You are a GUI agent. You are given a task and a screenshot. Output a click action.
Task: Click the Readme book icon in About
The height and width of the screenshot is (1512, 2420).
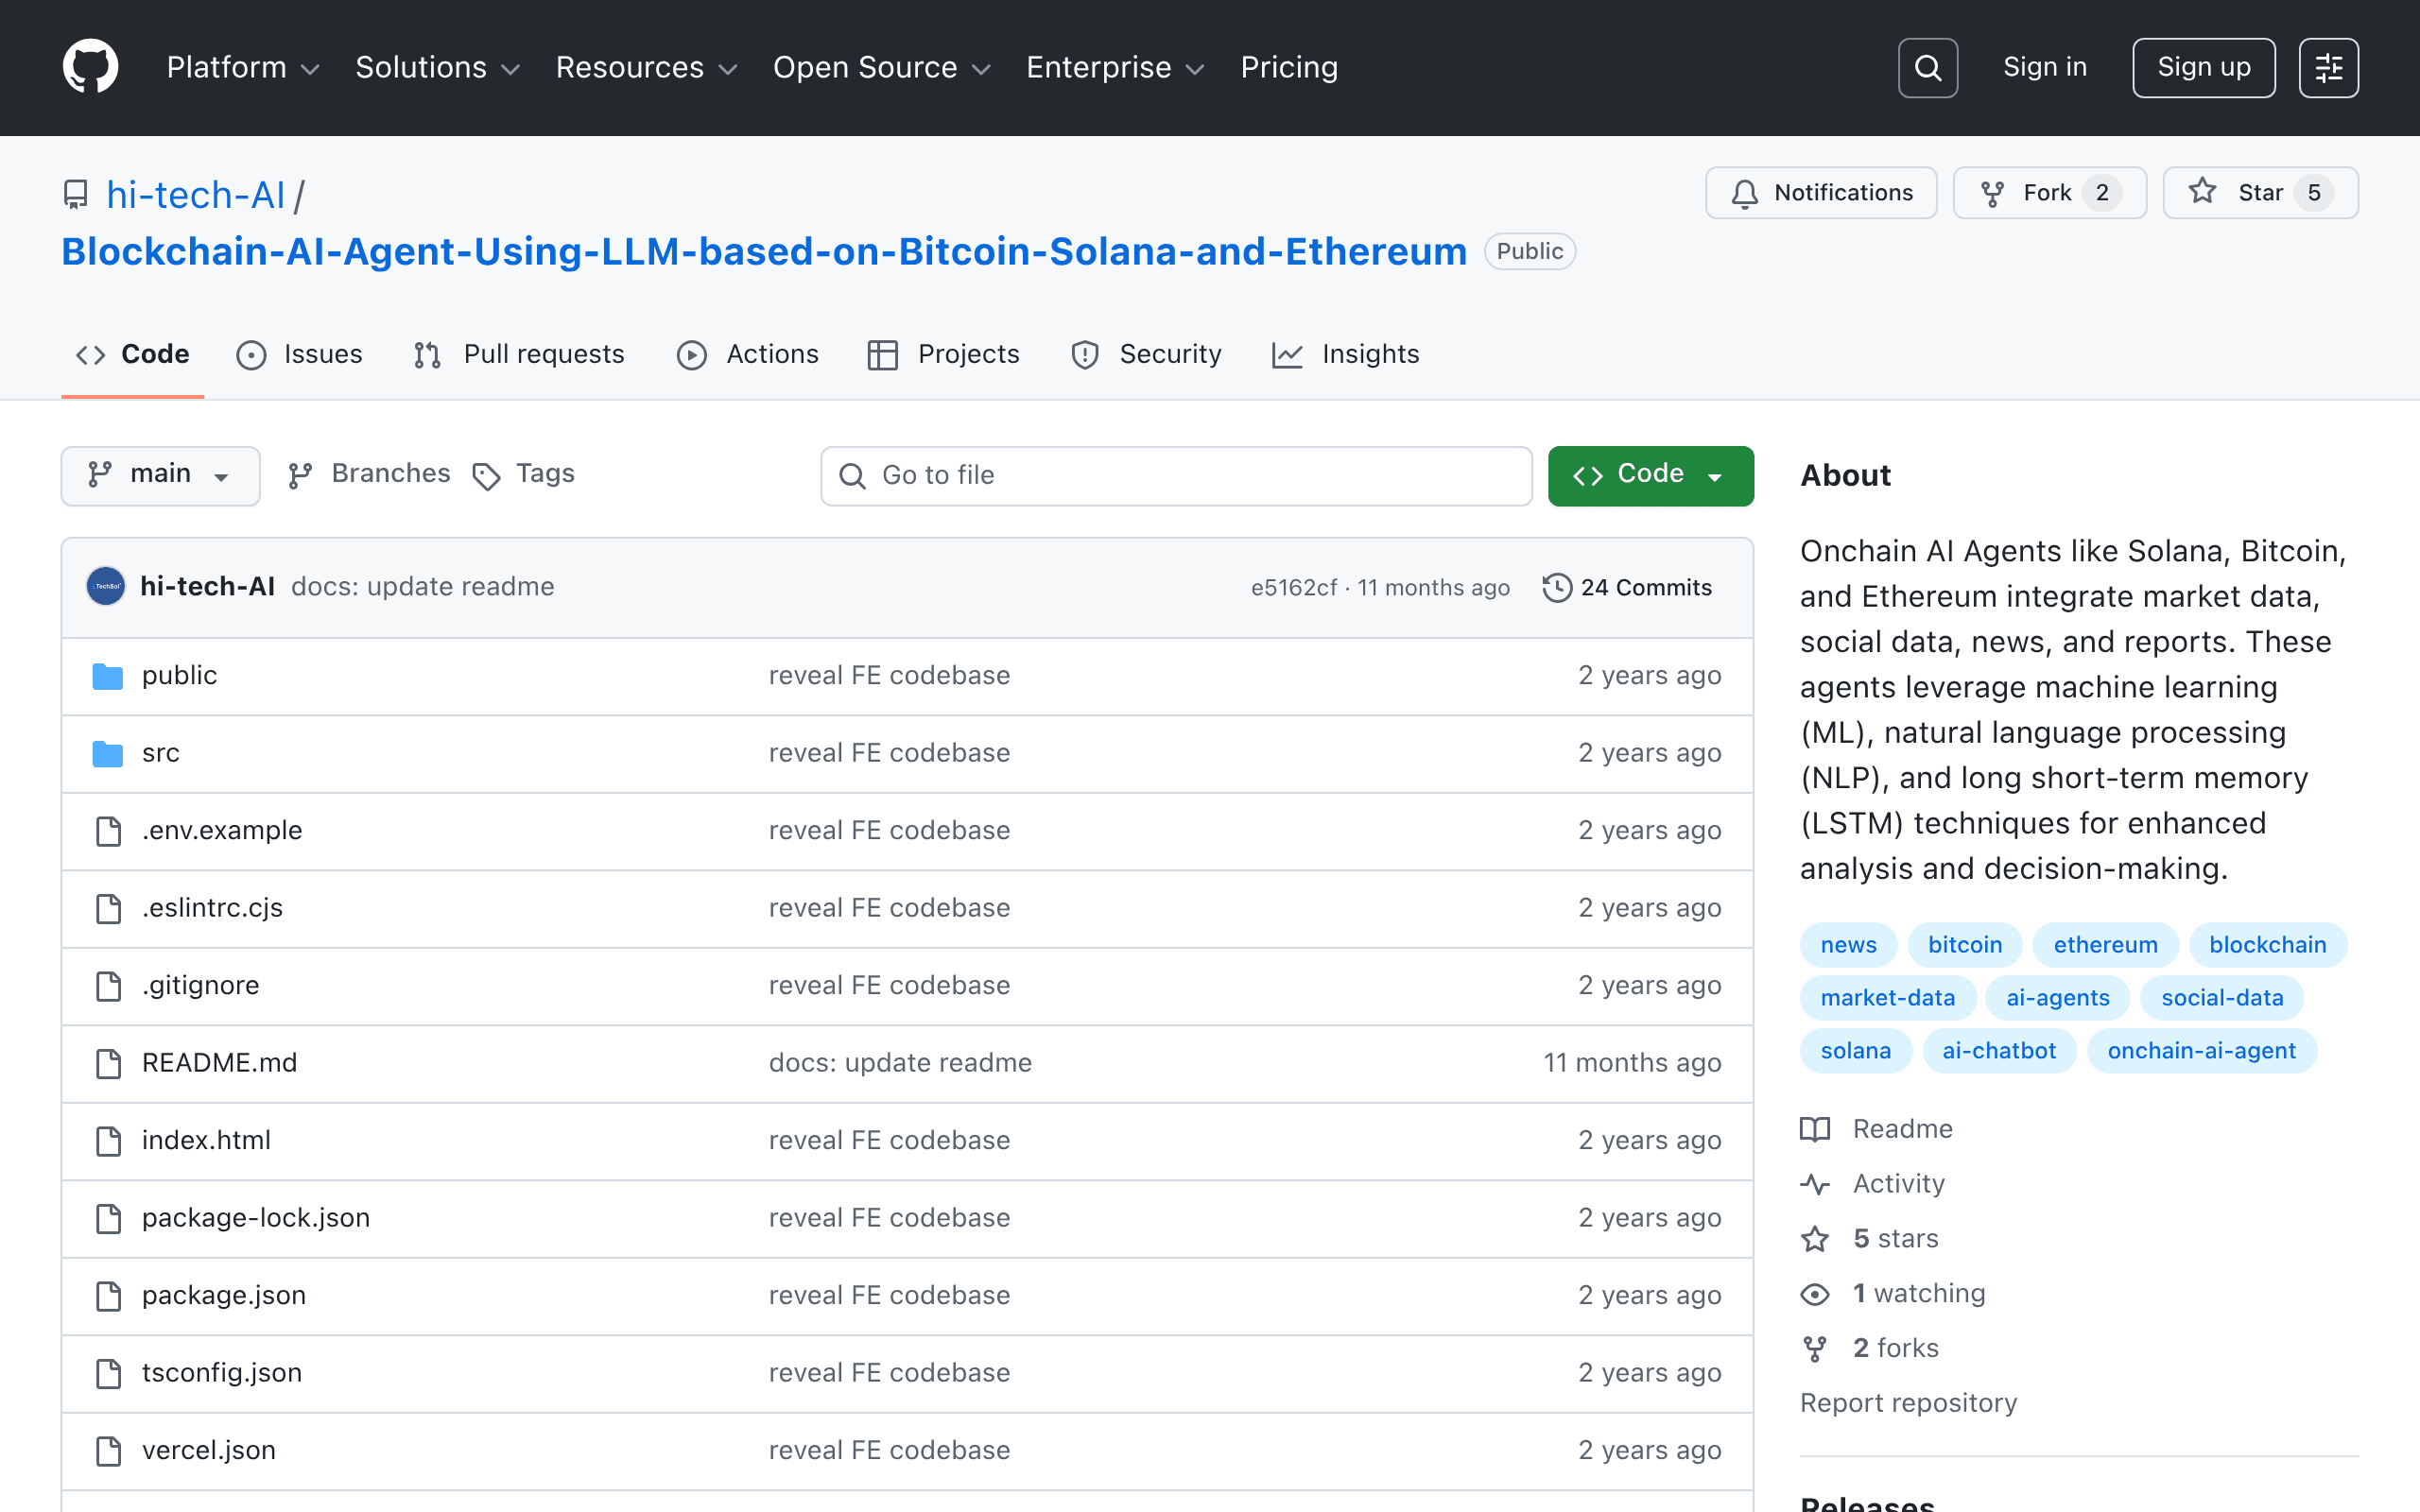coord(1815,1129)
